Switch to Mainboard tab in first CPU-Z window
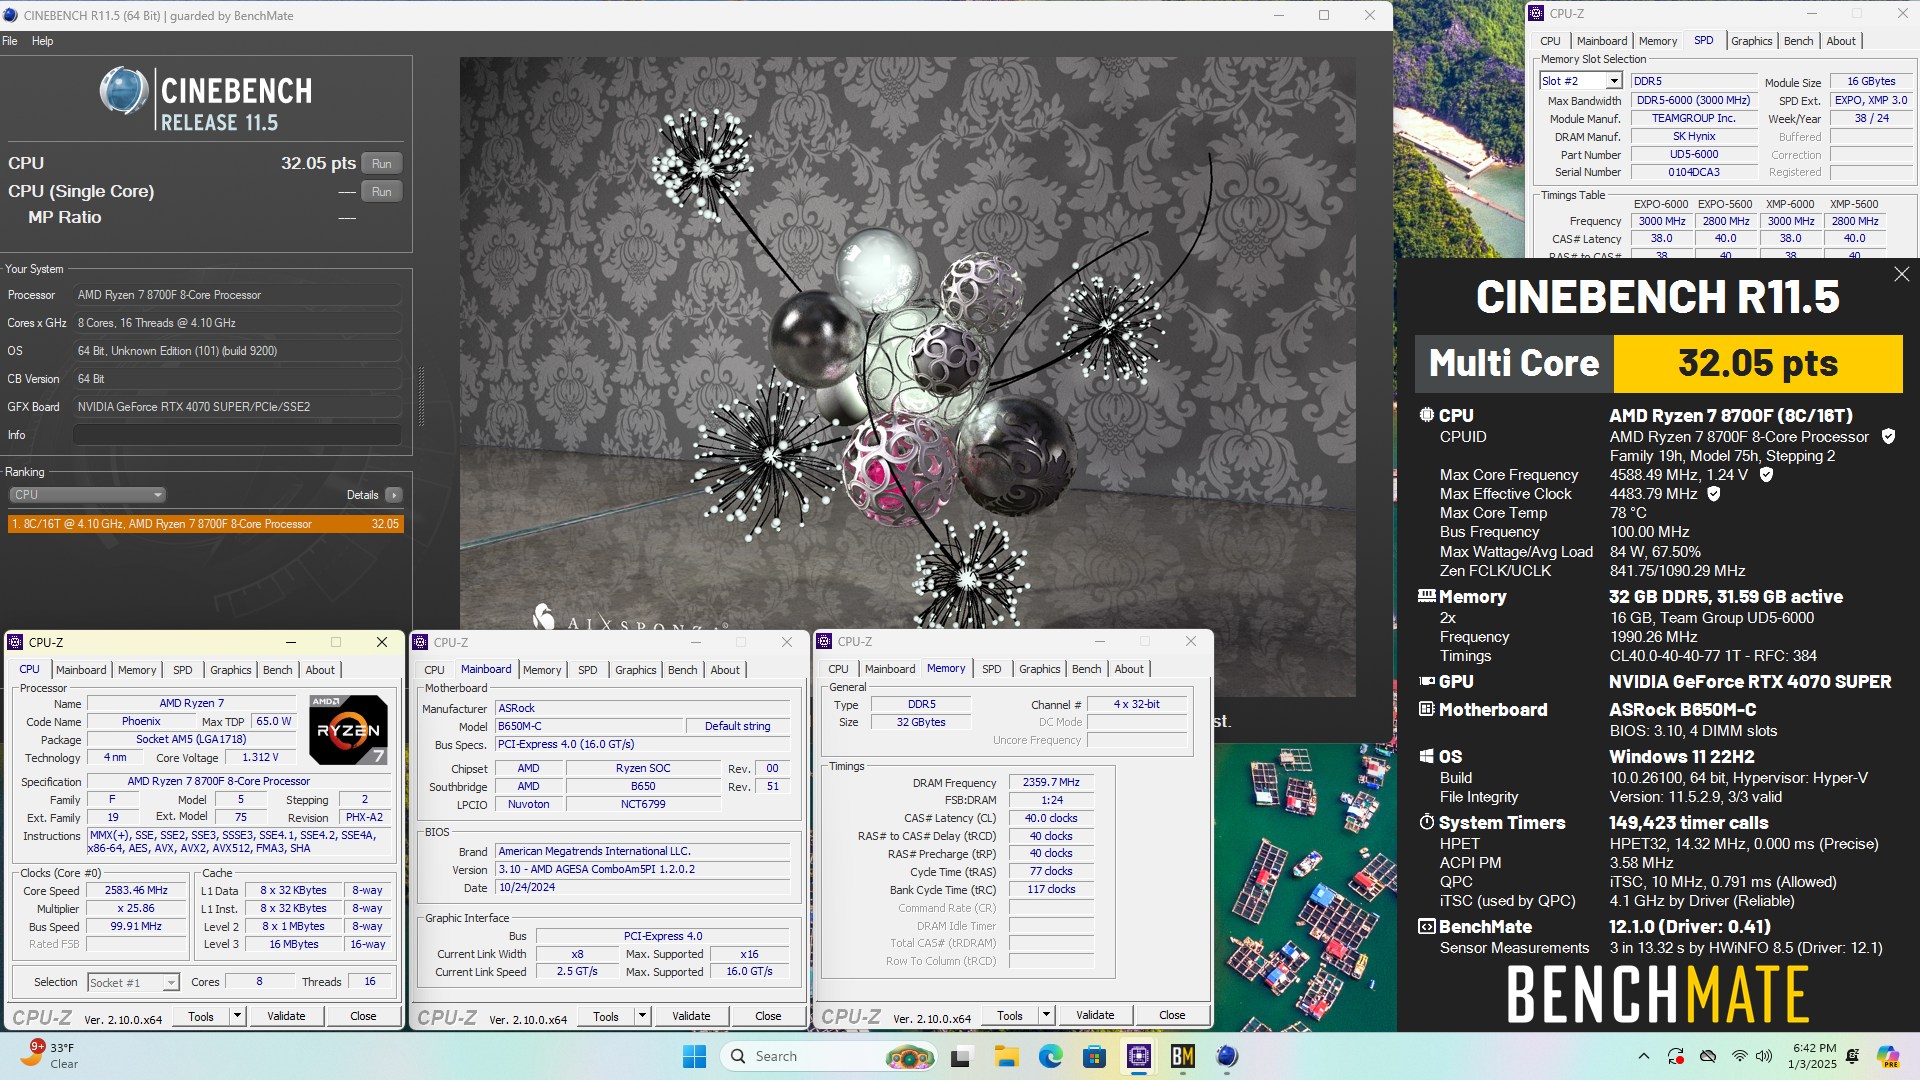Screen dimensions: 1920x1080 [x=81, y=670]
